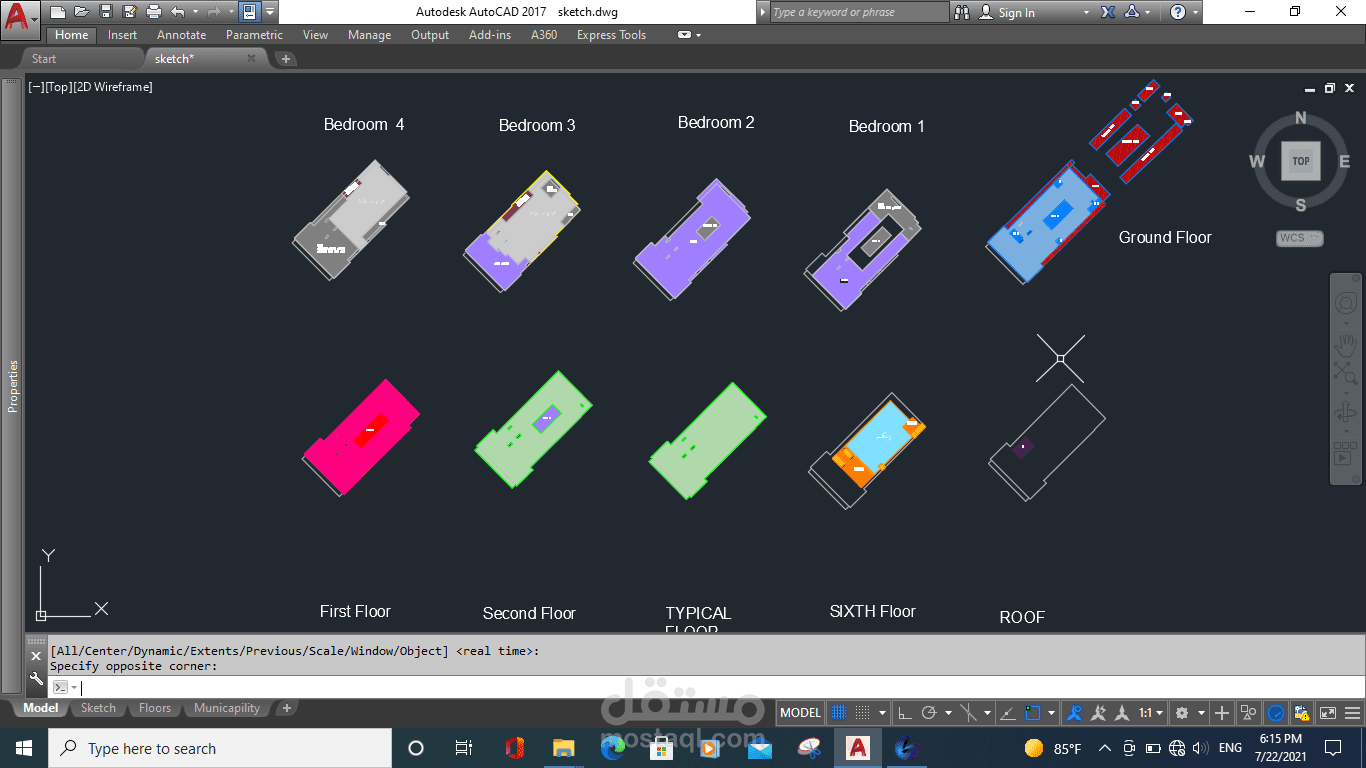Open the Help dropdown arrow
This screenshot has height=768, width=1366.
1195,12
